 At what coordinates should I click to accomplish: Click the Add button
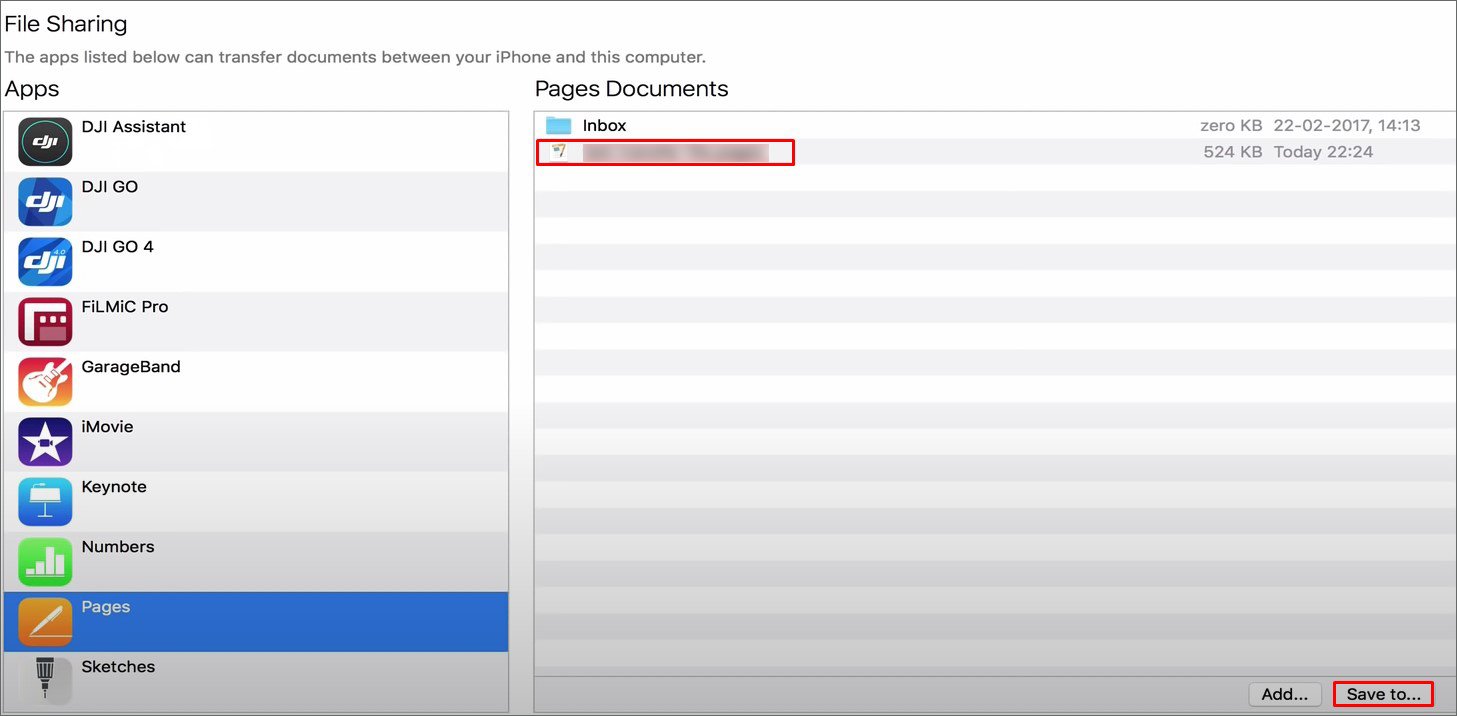point(1284,694)
